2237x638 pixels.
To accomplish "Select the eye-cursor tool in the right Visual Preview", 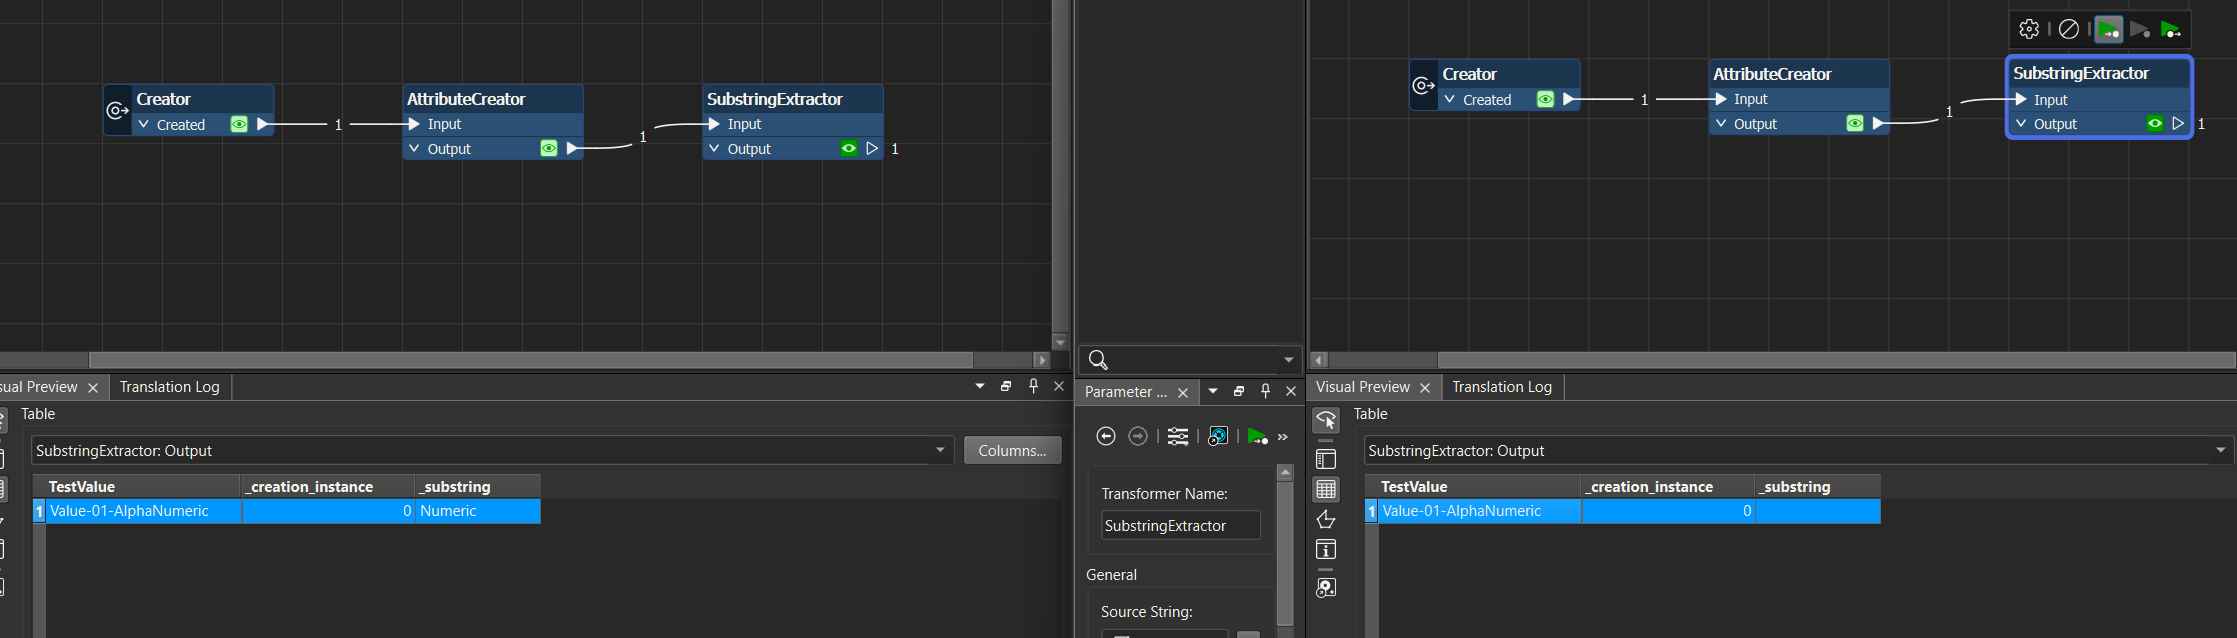I will [1326, 420].
